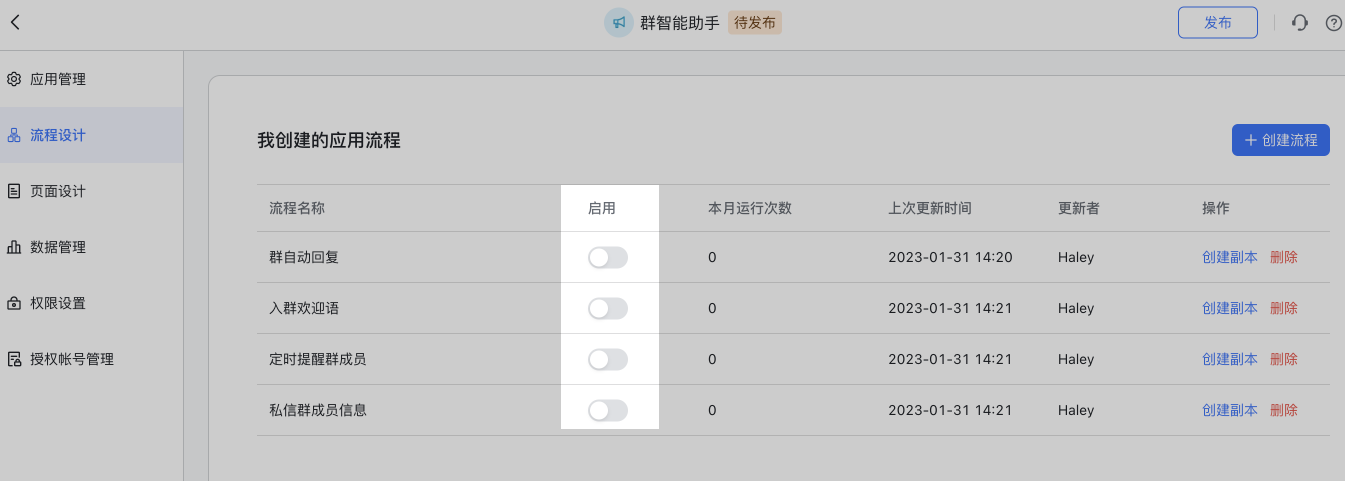Click the help question mark icon

coord(1333,23)
